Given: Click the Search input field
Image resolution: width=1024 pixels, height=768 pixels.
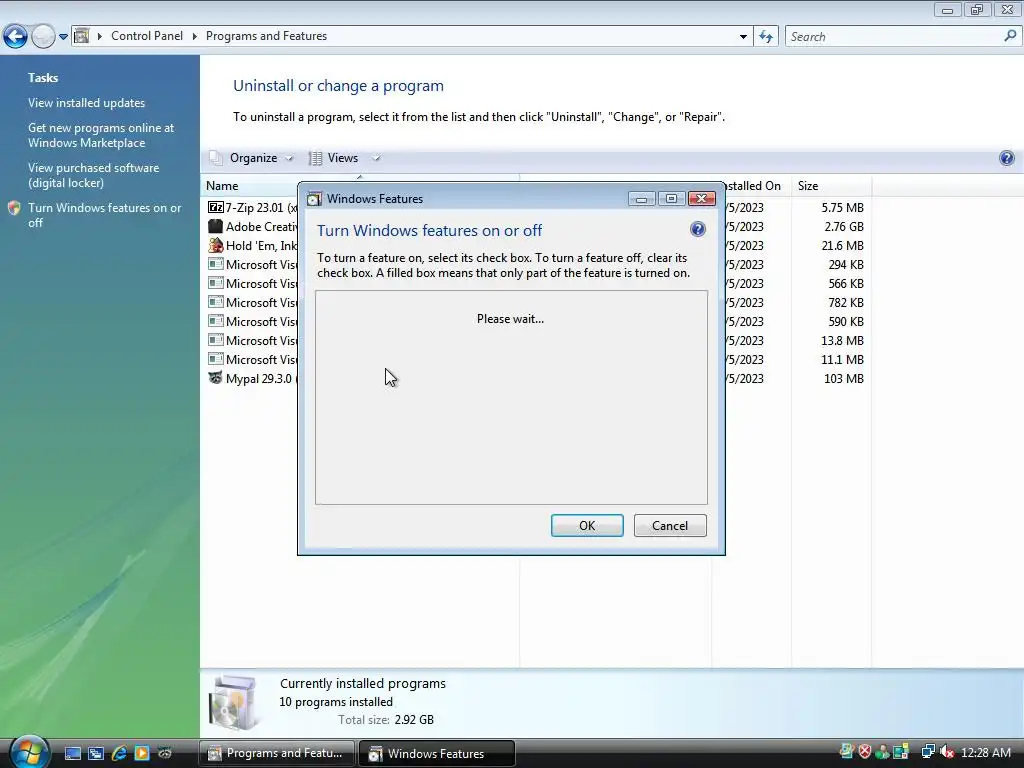Looking at the screenshot, I should click(893, 37).
